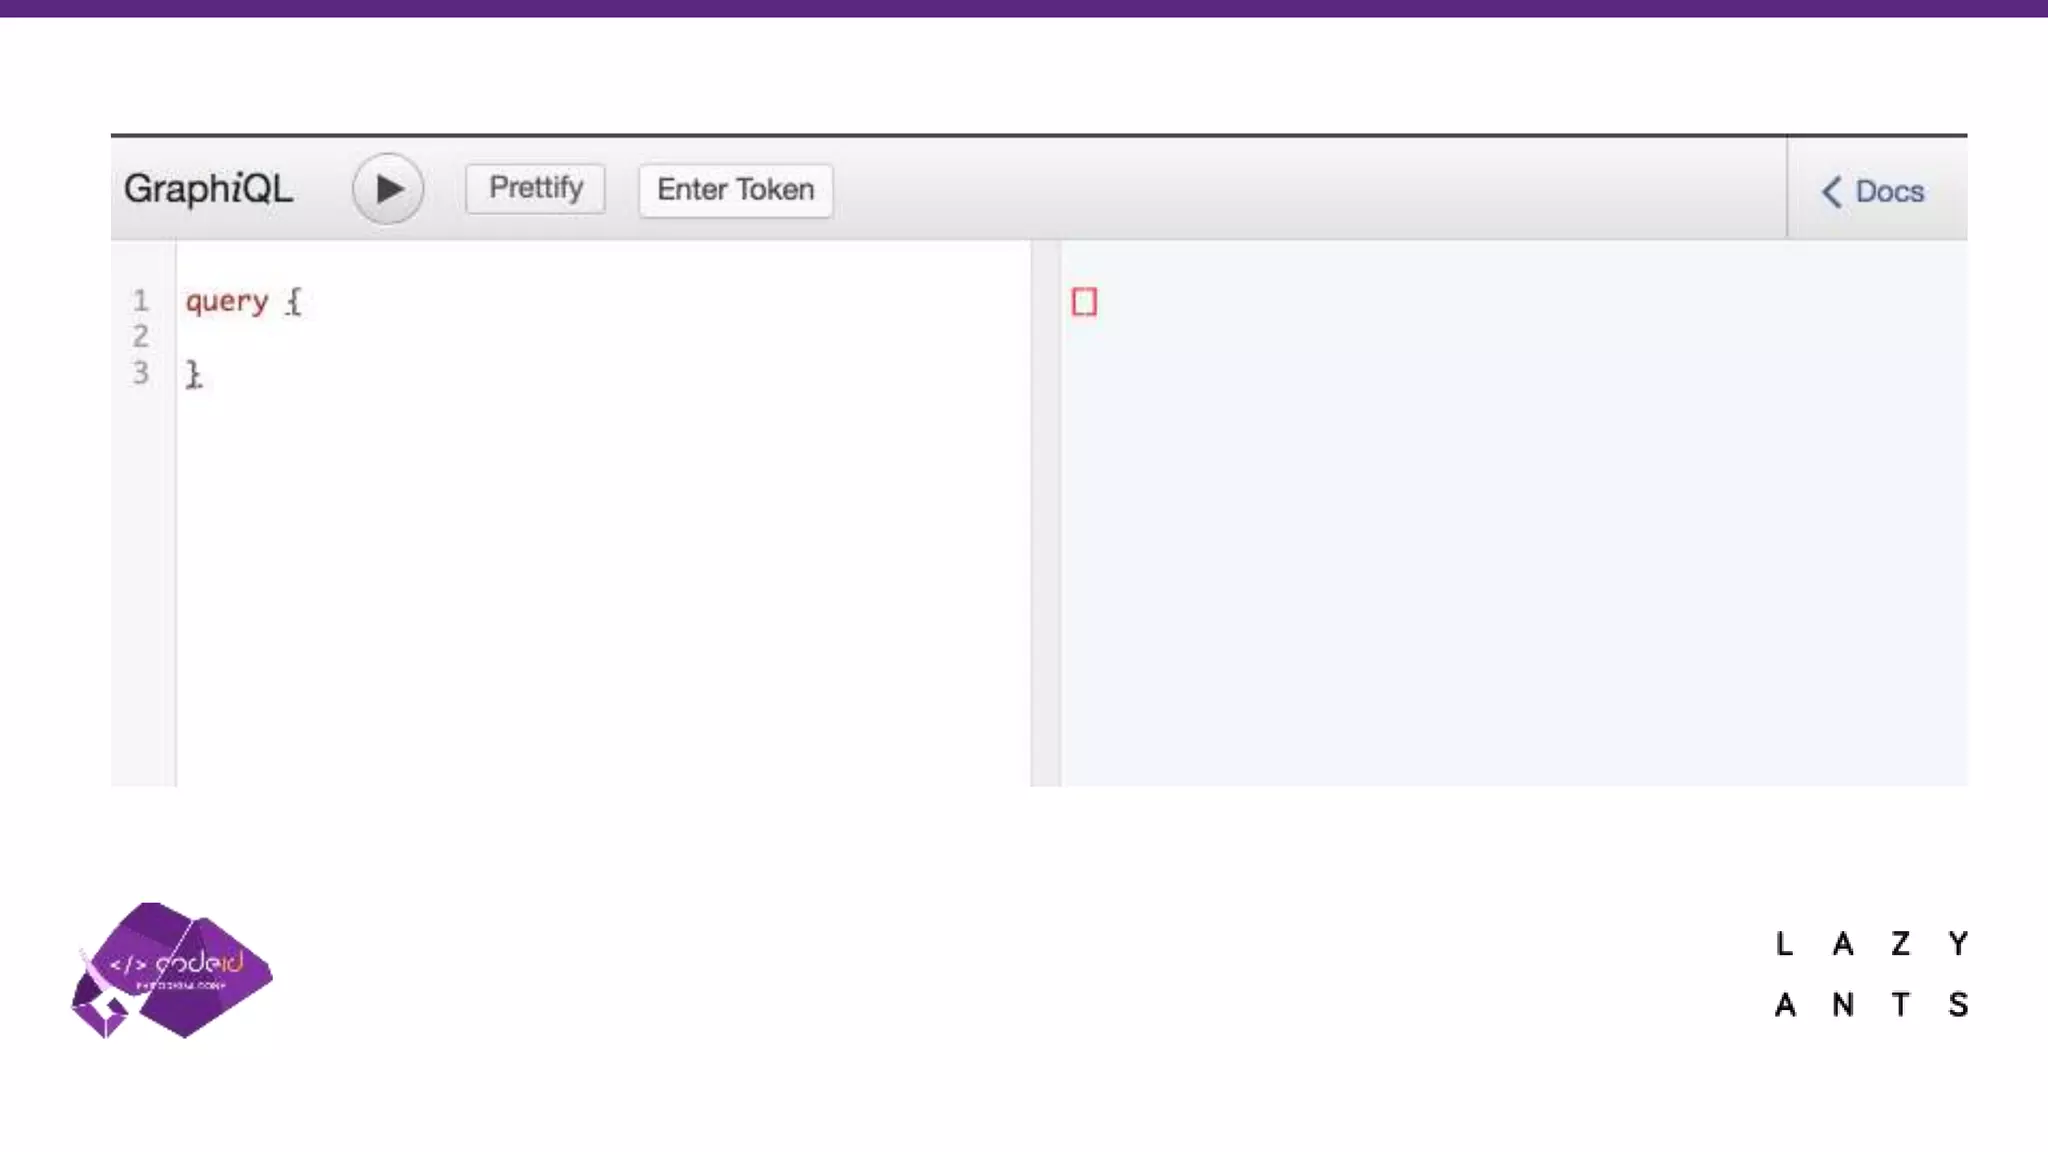Viewport: 2048px width, 1152px height.
Task: Click the divider between editor and results
Action: [x=1045, y=512]
